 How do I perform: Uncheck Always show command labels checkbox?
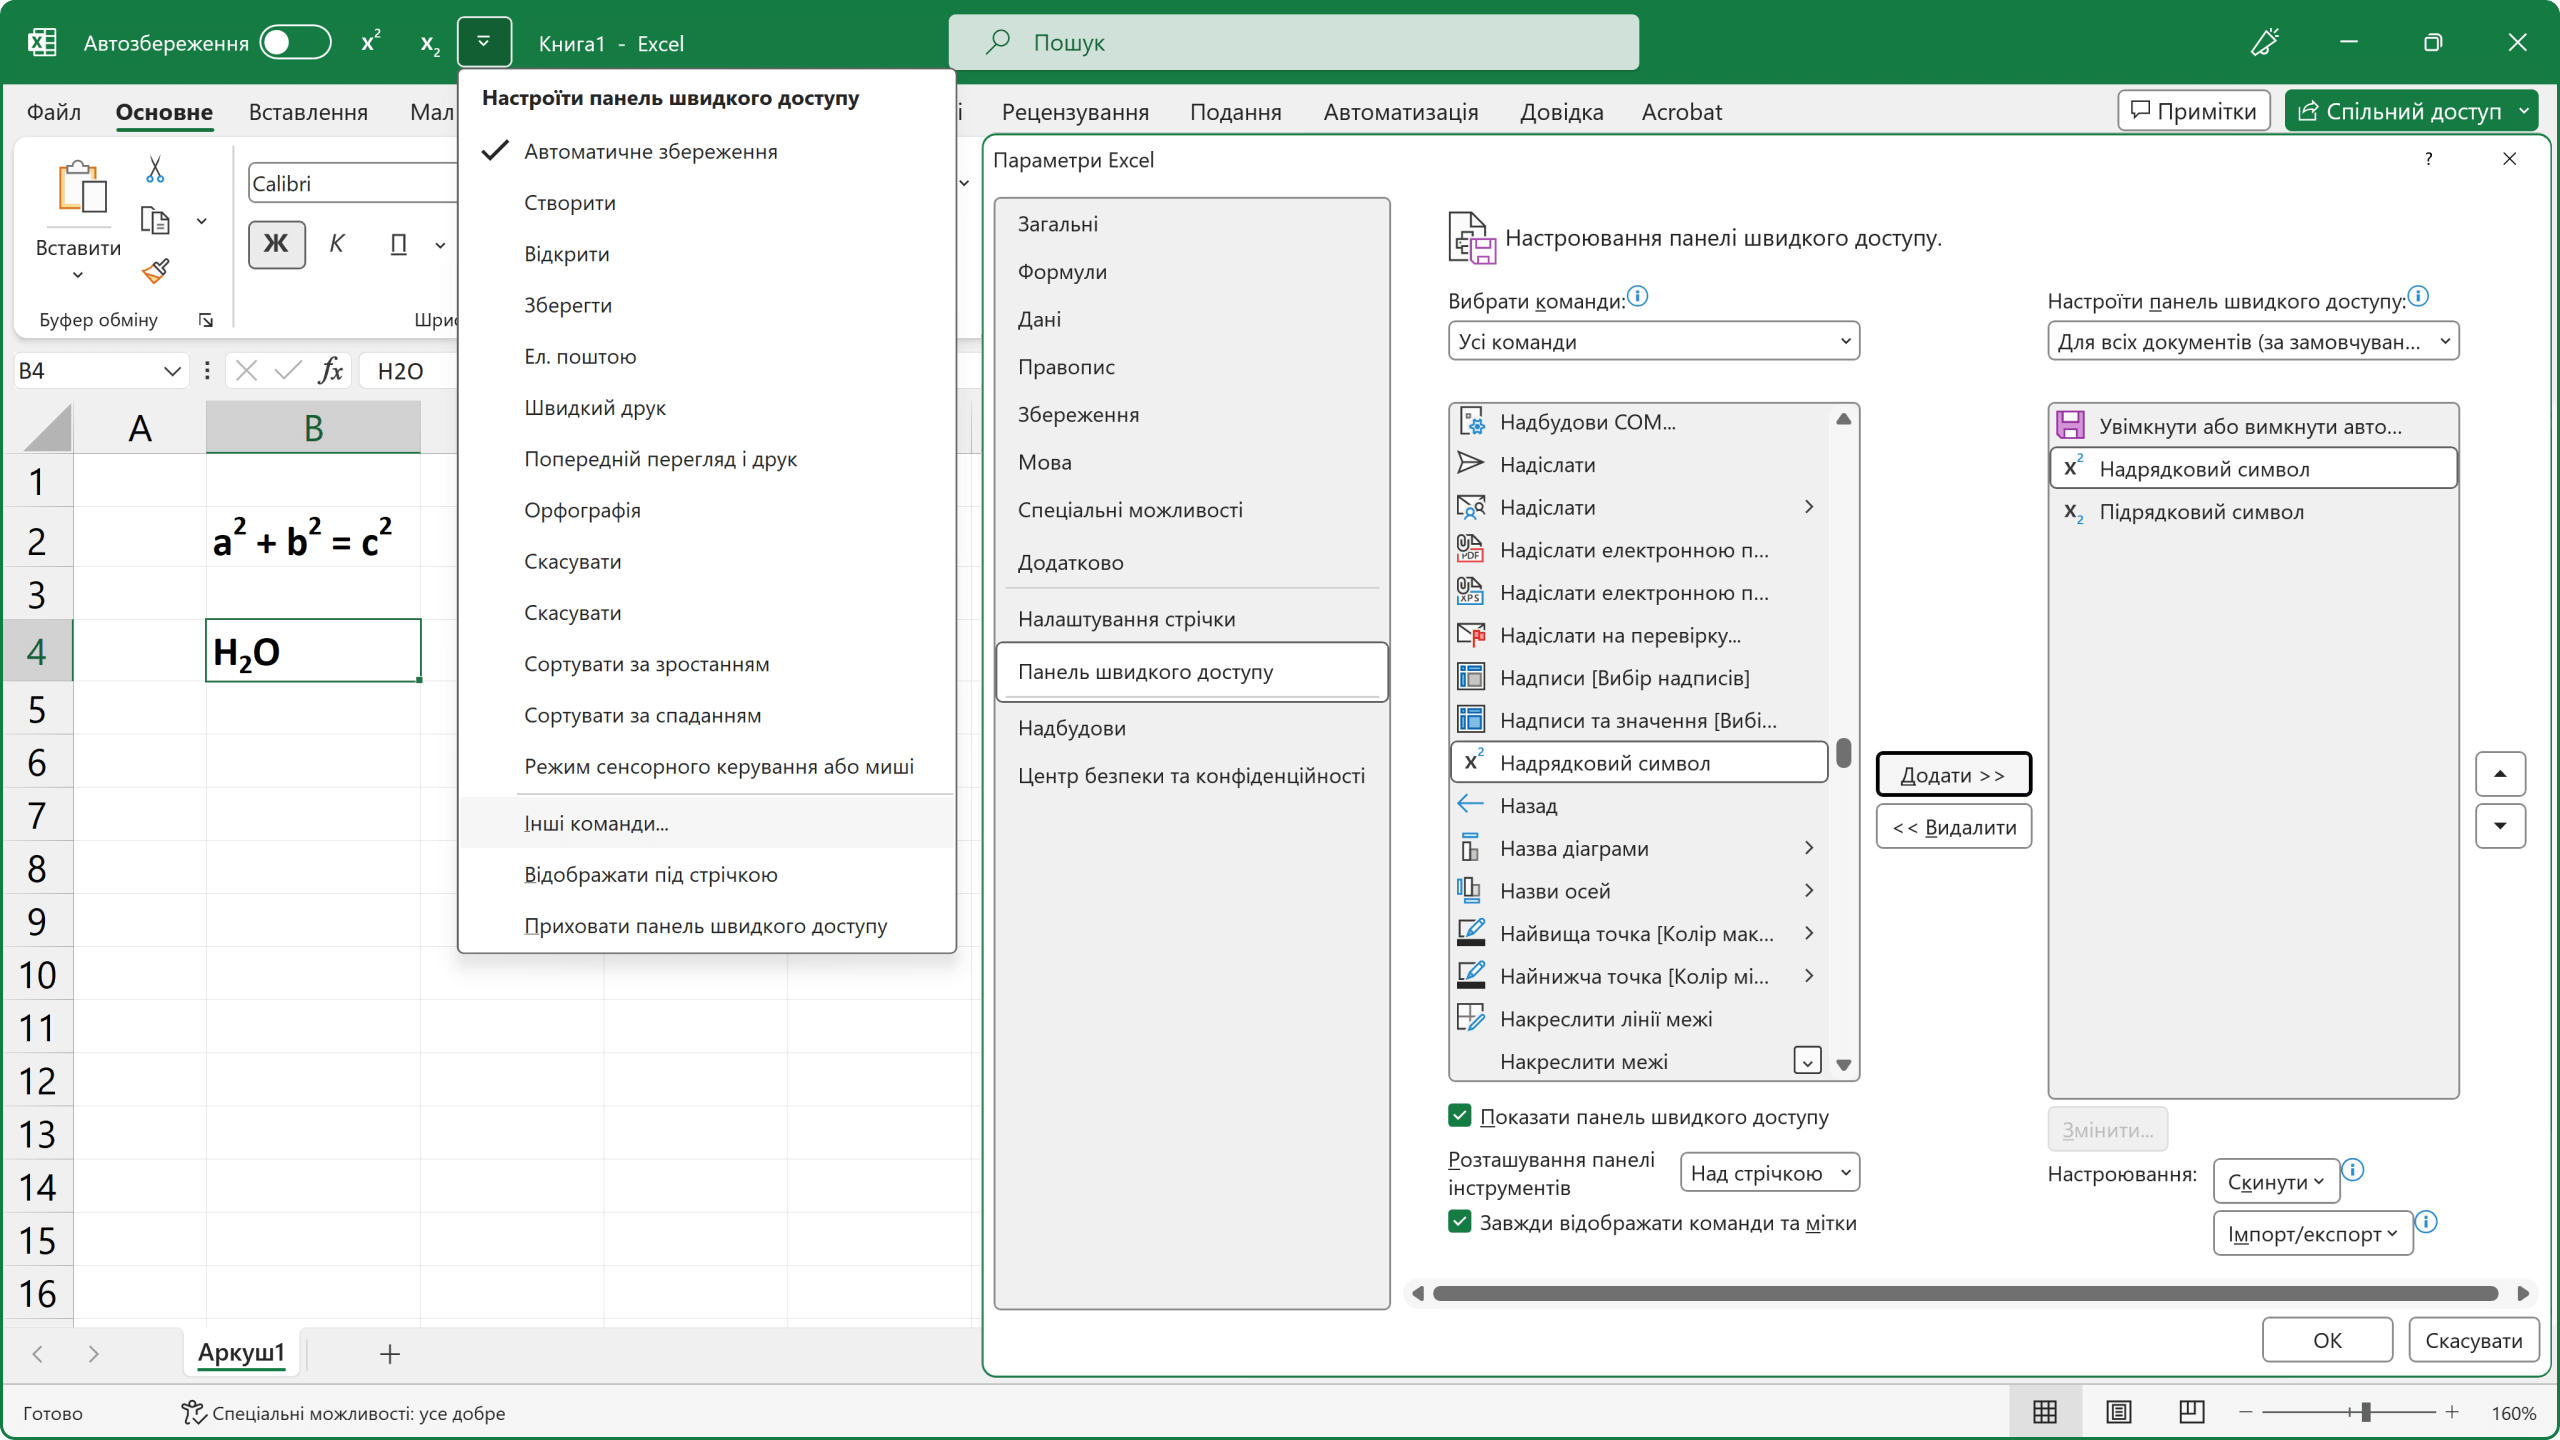pyautogui.click(x=1460, y=1222)
